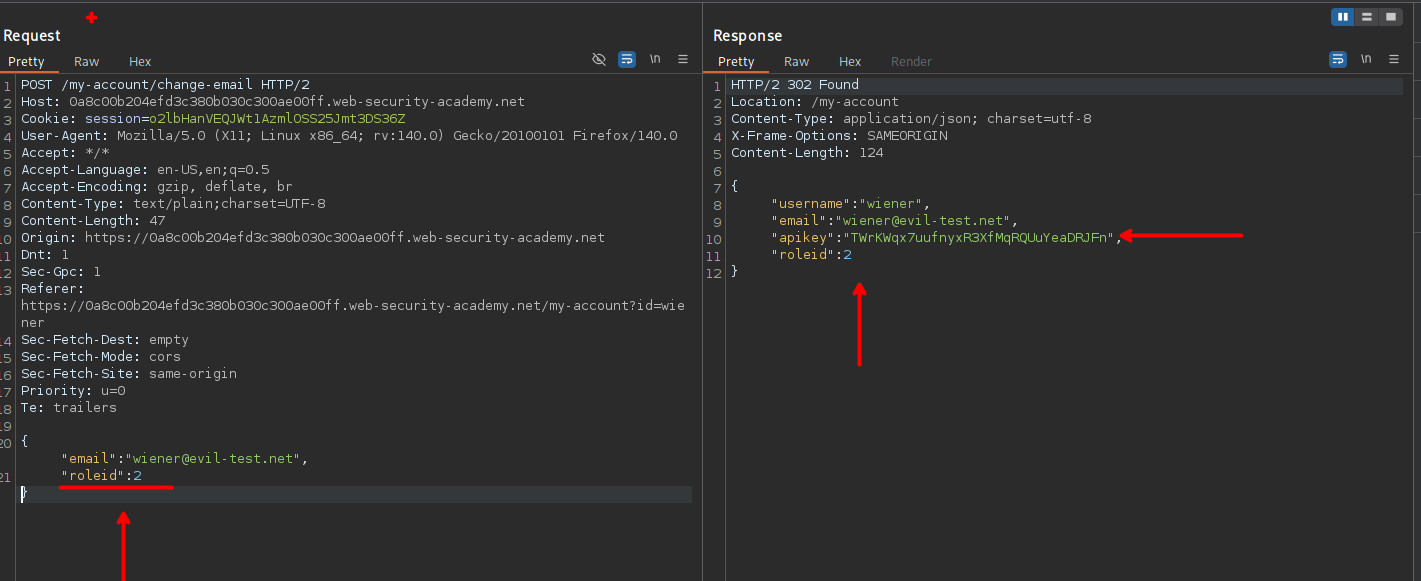1421x581 pixels.
Task: Click the apikey value in Response body
Action: click(977, 237)
